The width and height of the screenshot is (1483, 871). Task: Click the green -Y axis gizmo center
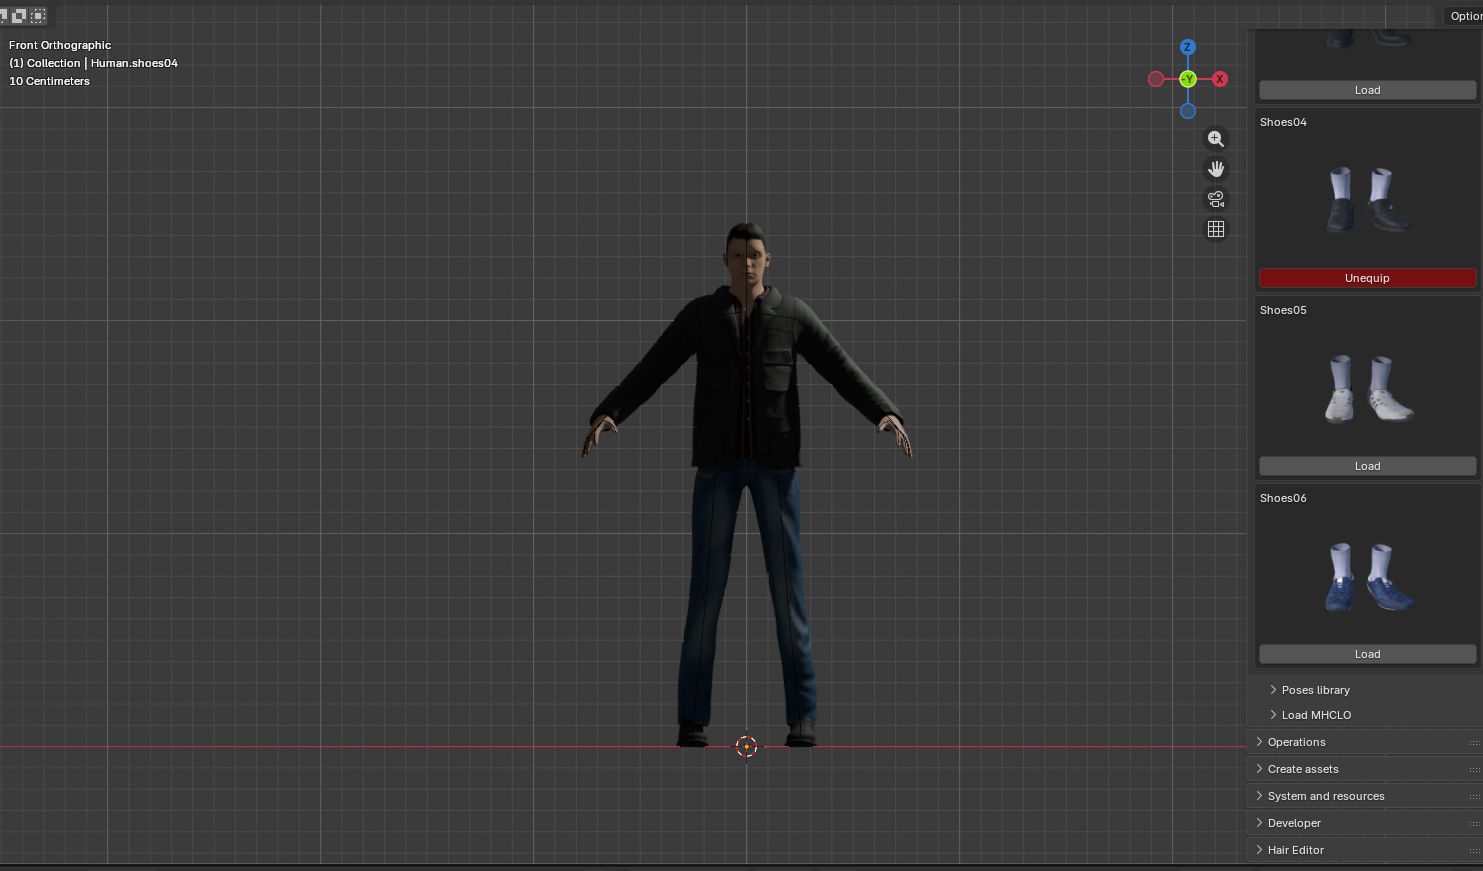pyautogui.click(x=1188, y=79)
